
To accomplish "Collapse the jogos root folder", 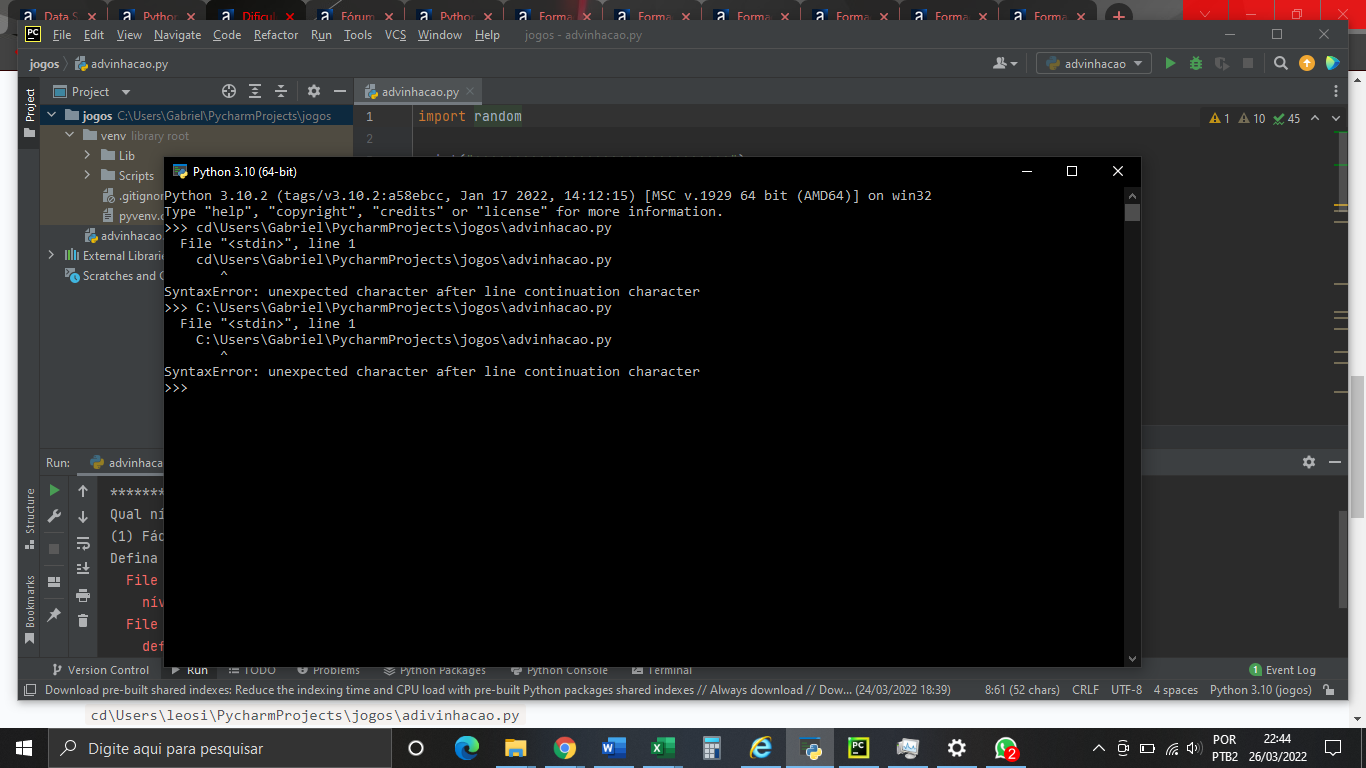I will tap(52, 116).
